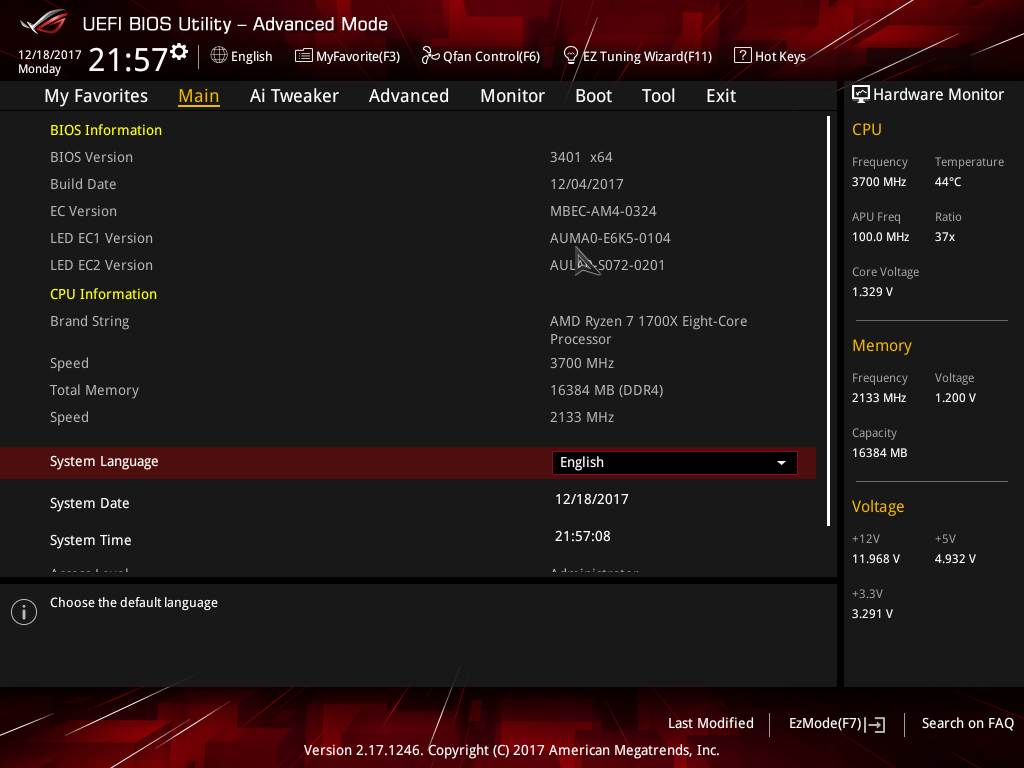The height and width of the screenshot is (768, 1024).
Task: Click CPU temperature 44°C in Hardware Monitor
Action: 948,182
